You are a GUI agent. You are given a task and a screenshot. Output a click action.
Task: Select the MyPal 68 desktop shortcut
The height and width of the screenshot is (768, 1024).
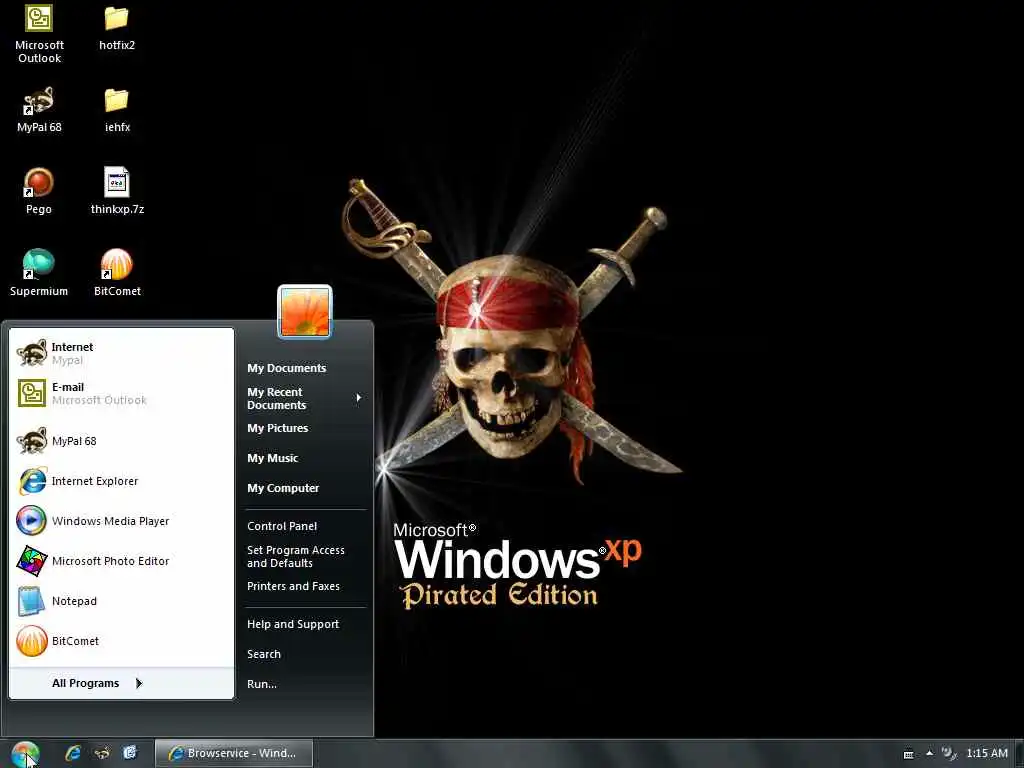coord(39,109)
